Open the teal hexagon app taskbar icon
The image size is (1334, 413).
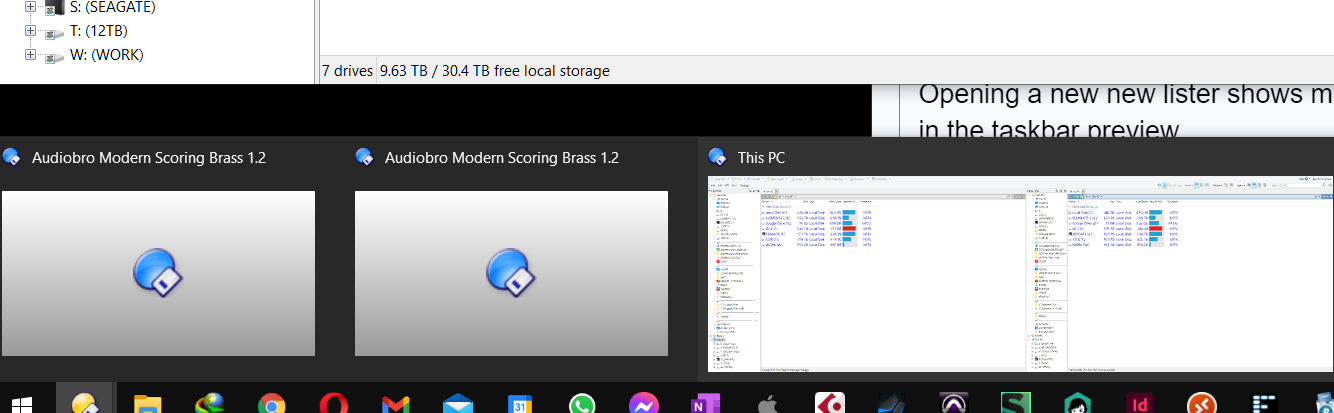tap(1078, 404)
